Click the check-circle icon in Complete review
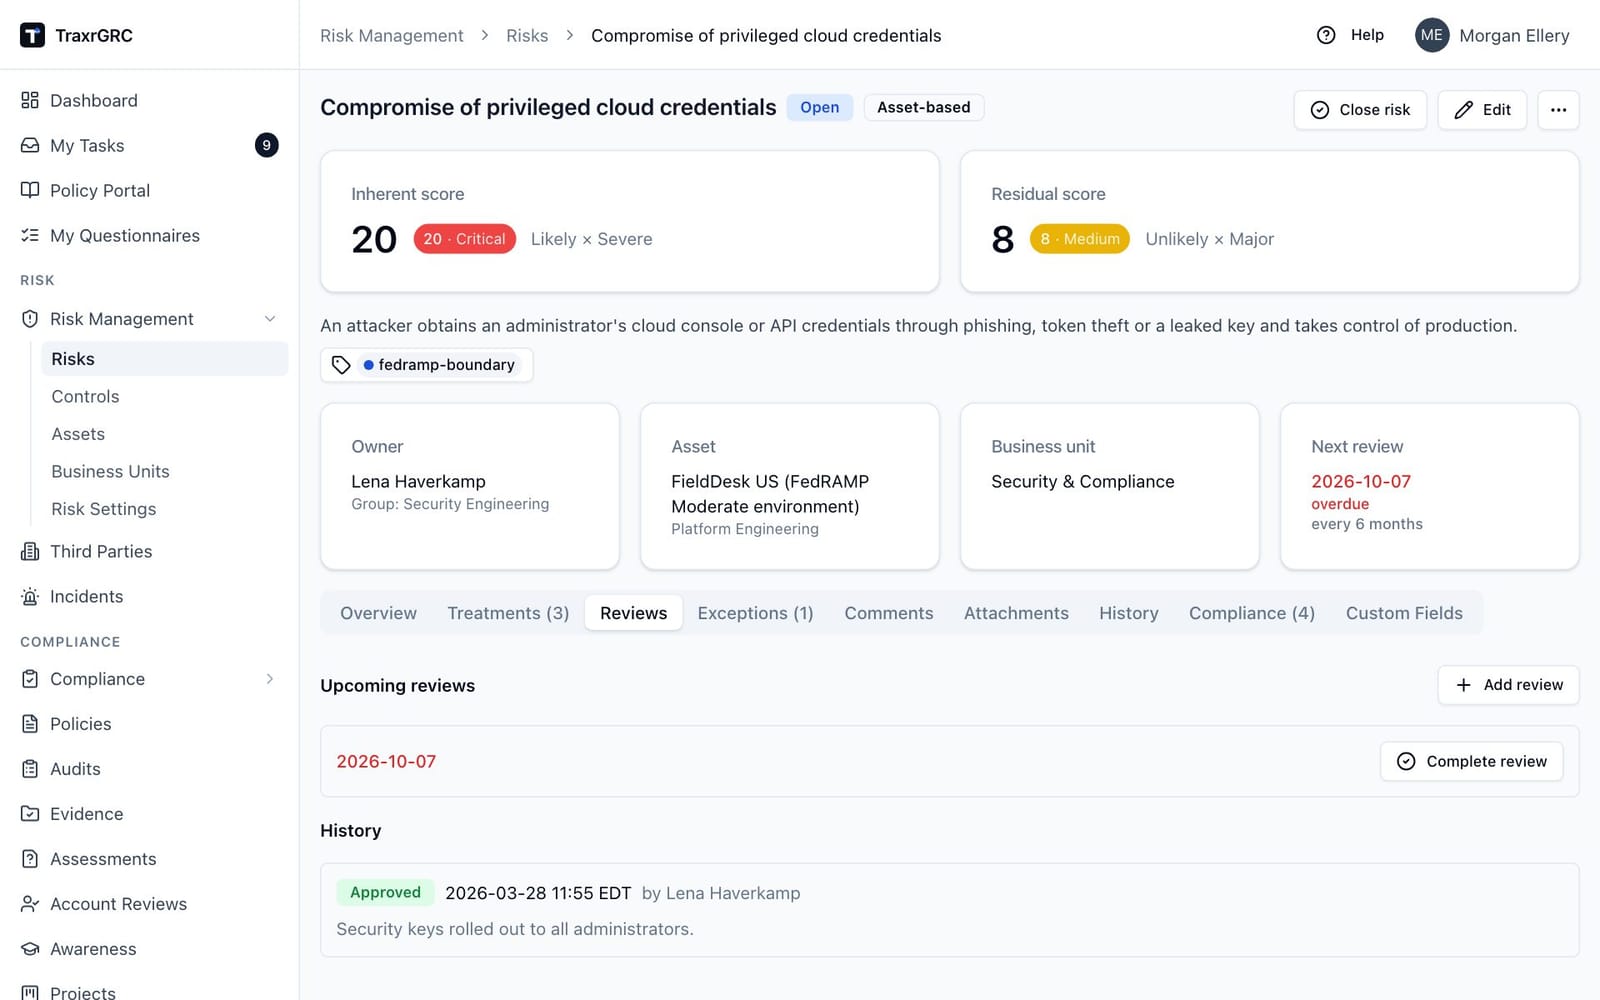The height and width of the screenshot is (1000, 1600). point(1406,761)
